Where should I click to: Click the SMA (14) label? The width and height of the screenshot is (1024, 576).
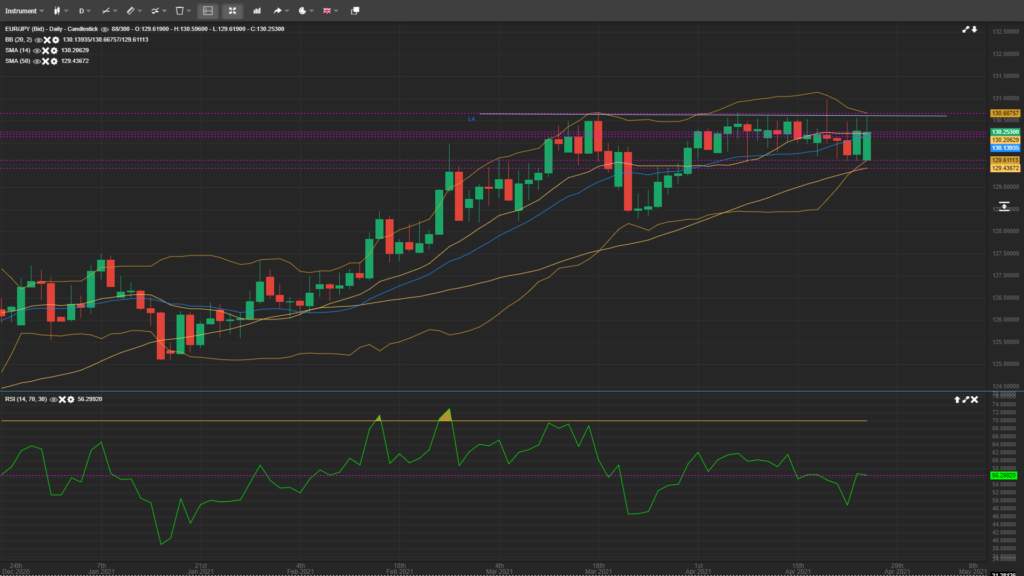[x=18, y=50]
